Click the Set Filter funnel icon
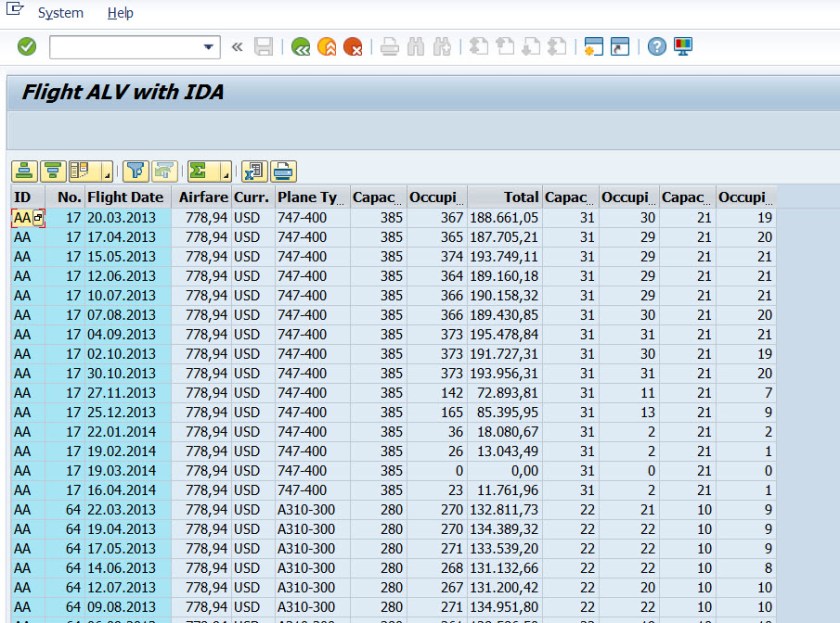Image resolution: width=840 pixels, height=623 pixels. tap(136, 171)
